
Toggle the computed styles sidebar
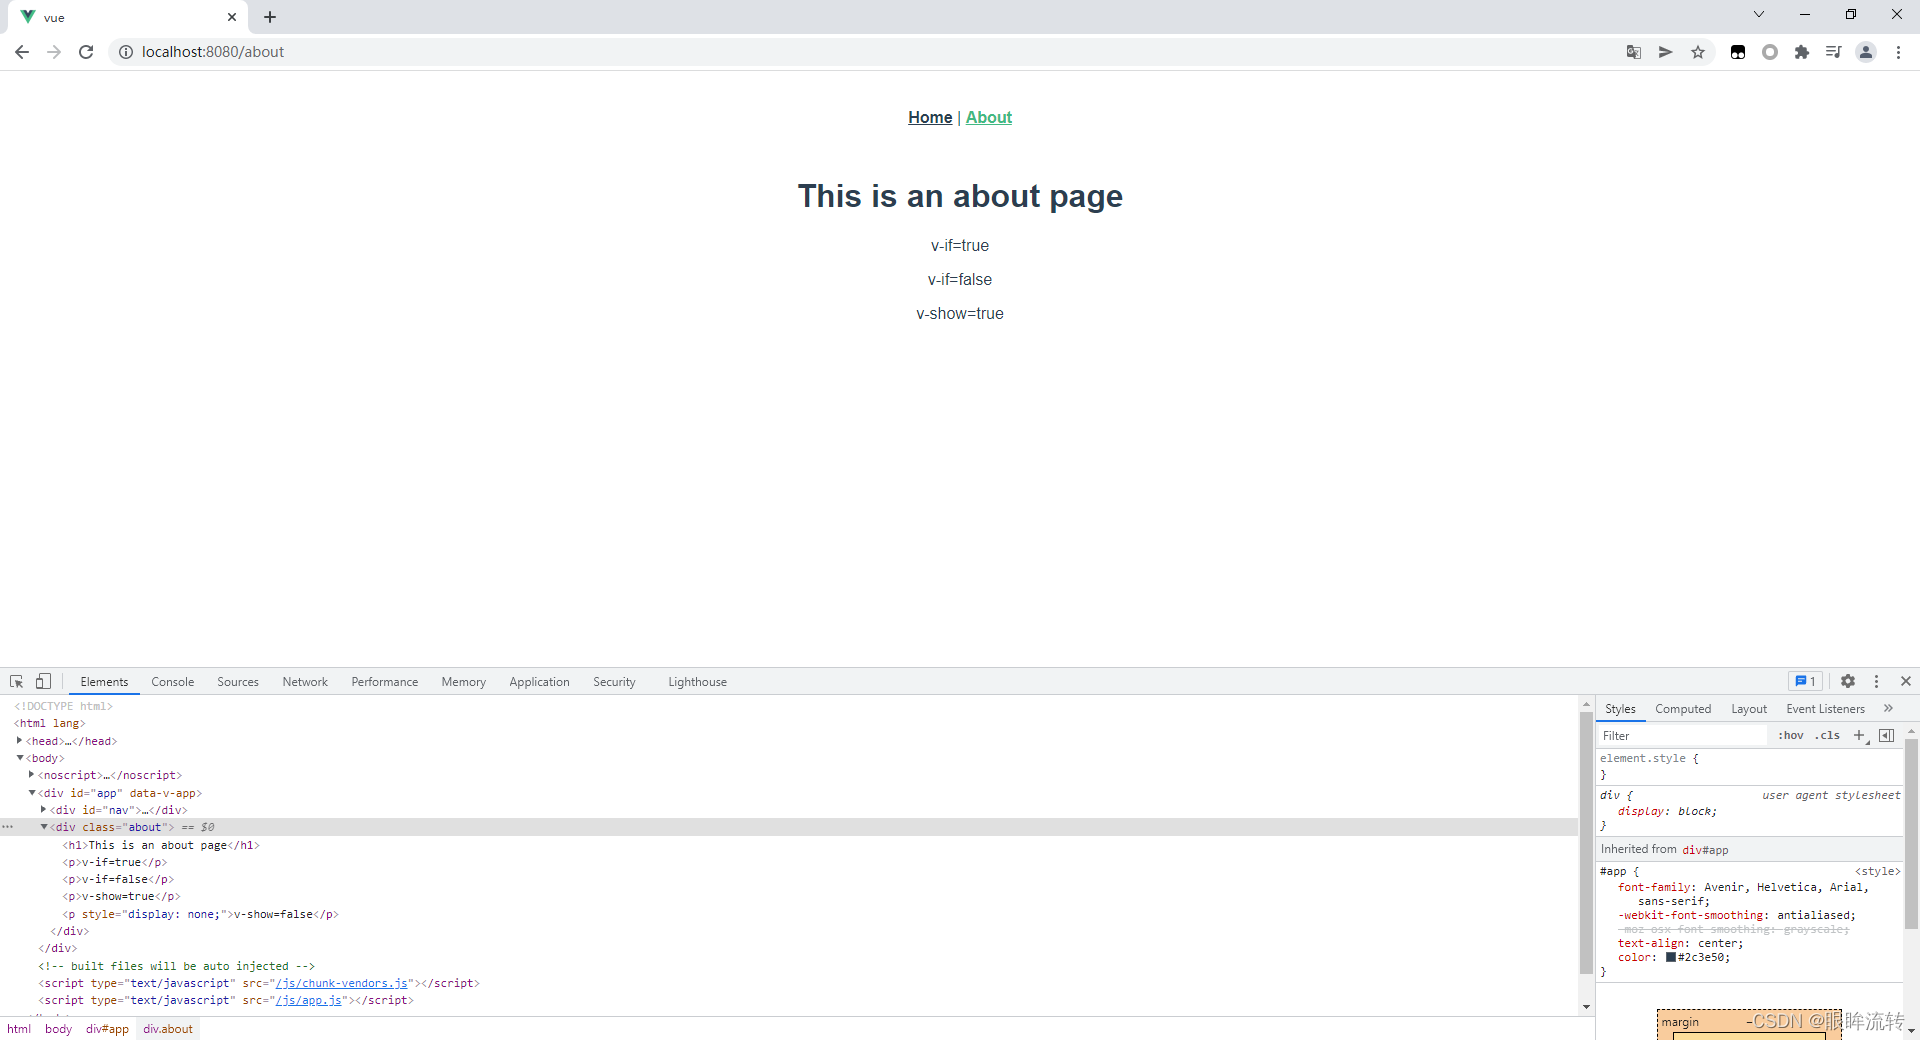point(1887,735)
